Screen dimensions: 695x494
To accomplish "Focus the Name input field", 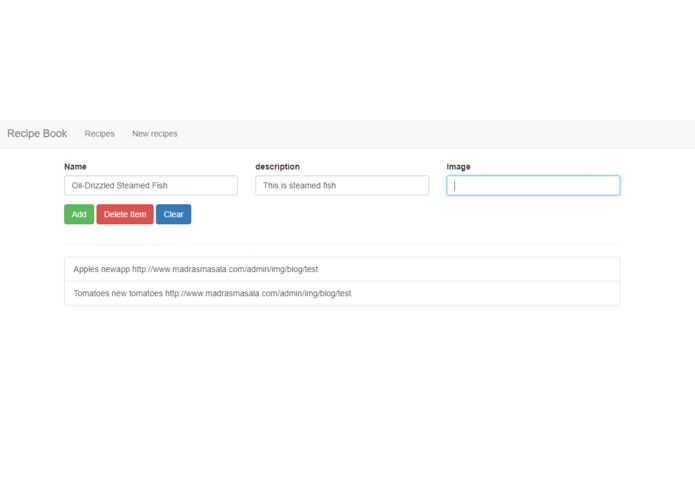I will pyautogui.click(x=151, y=185).
